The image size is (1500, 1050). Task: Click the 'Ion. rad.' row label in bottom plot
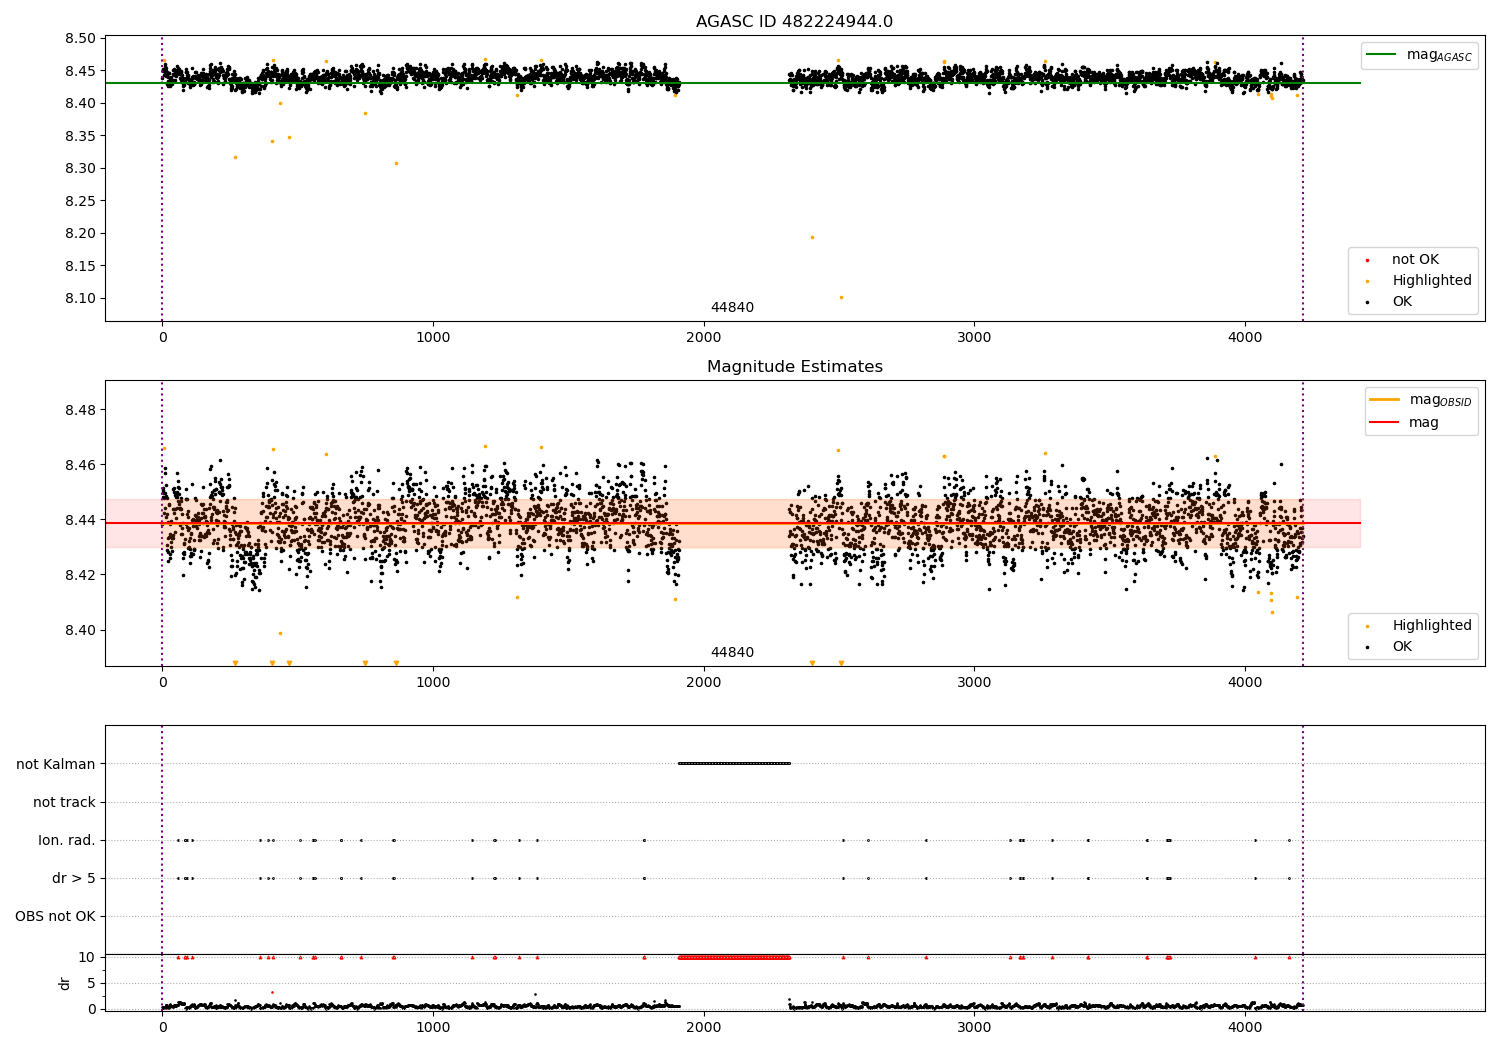pyautogui.click(x=67, y=841)
